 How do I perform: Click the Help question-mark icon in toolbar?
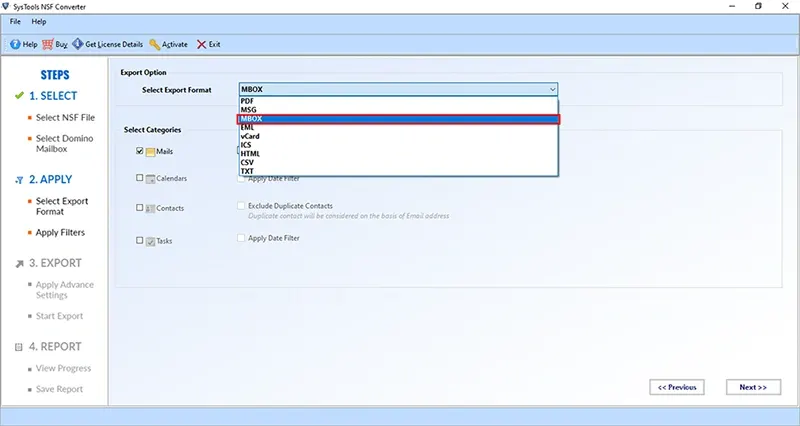point(15,44)
